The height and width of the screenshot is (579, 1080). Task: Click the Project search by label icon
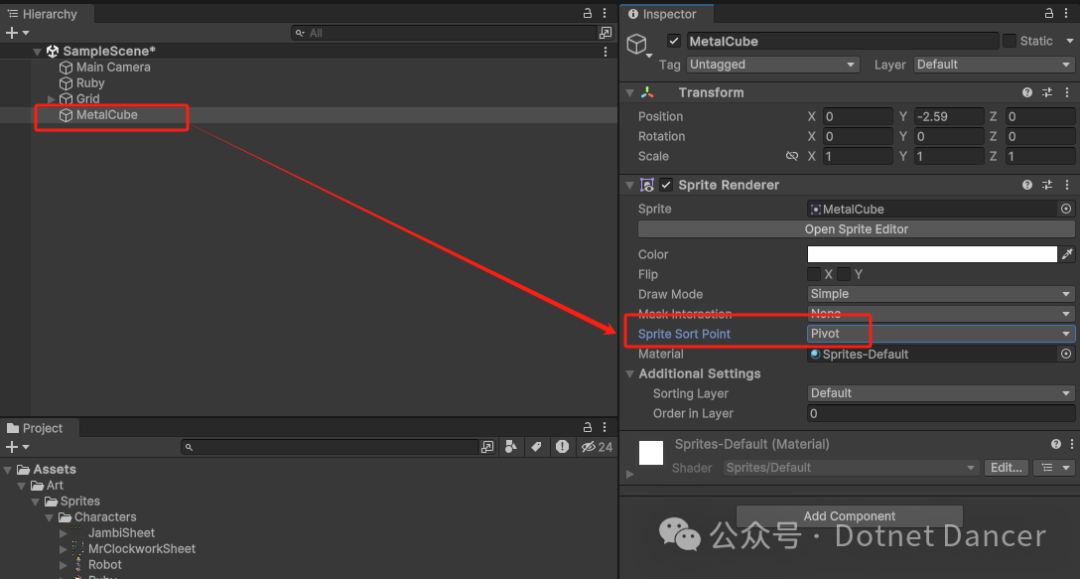[x=536, y=447]
